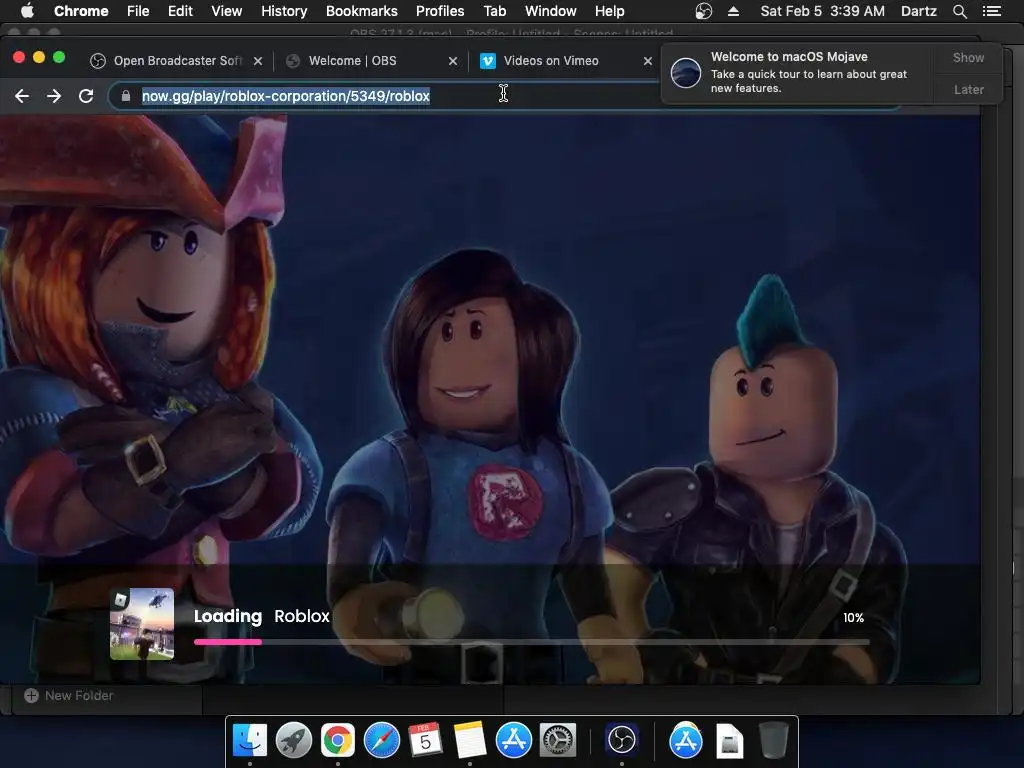Open the disk image file icon in Dock
The width and height of the screenshot is (1024, 768).
[x=729, y=741]
